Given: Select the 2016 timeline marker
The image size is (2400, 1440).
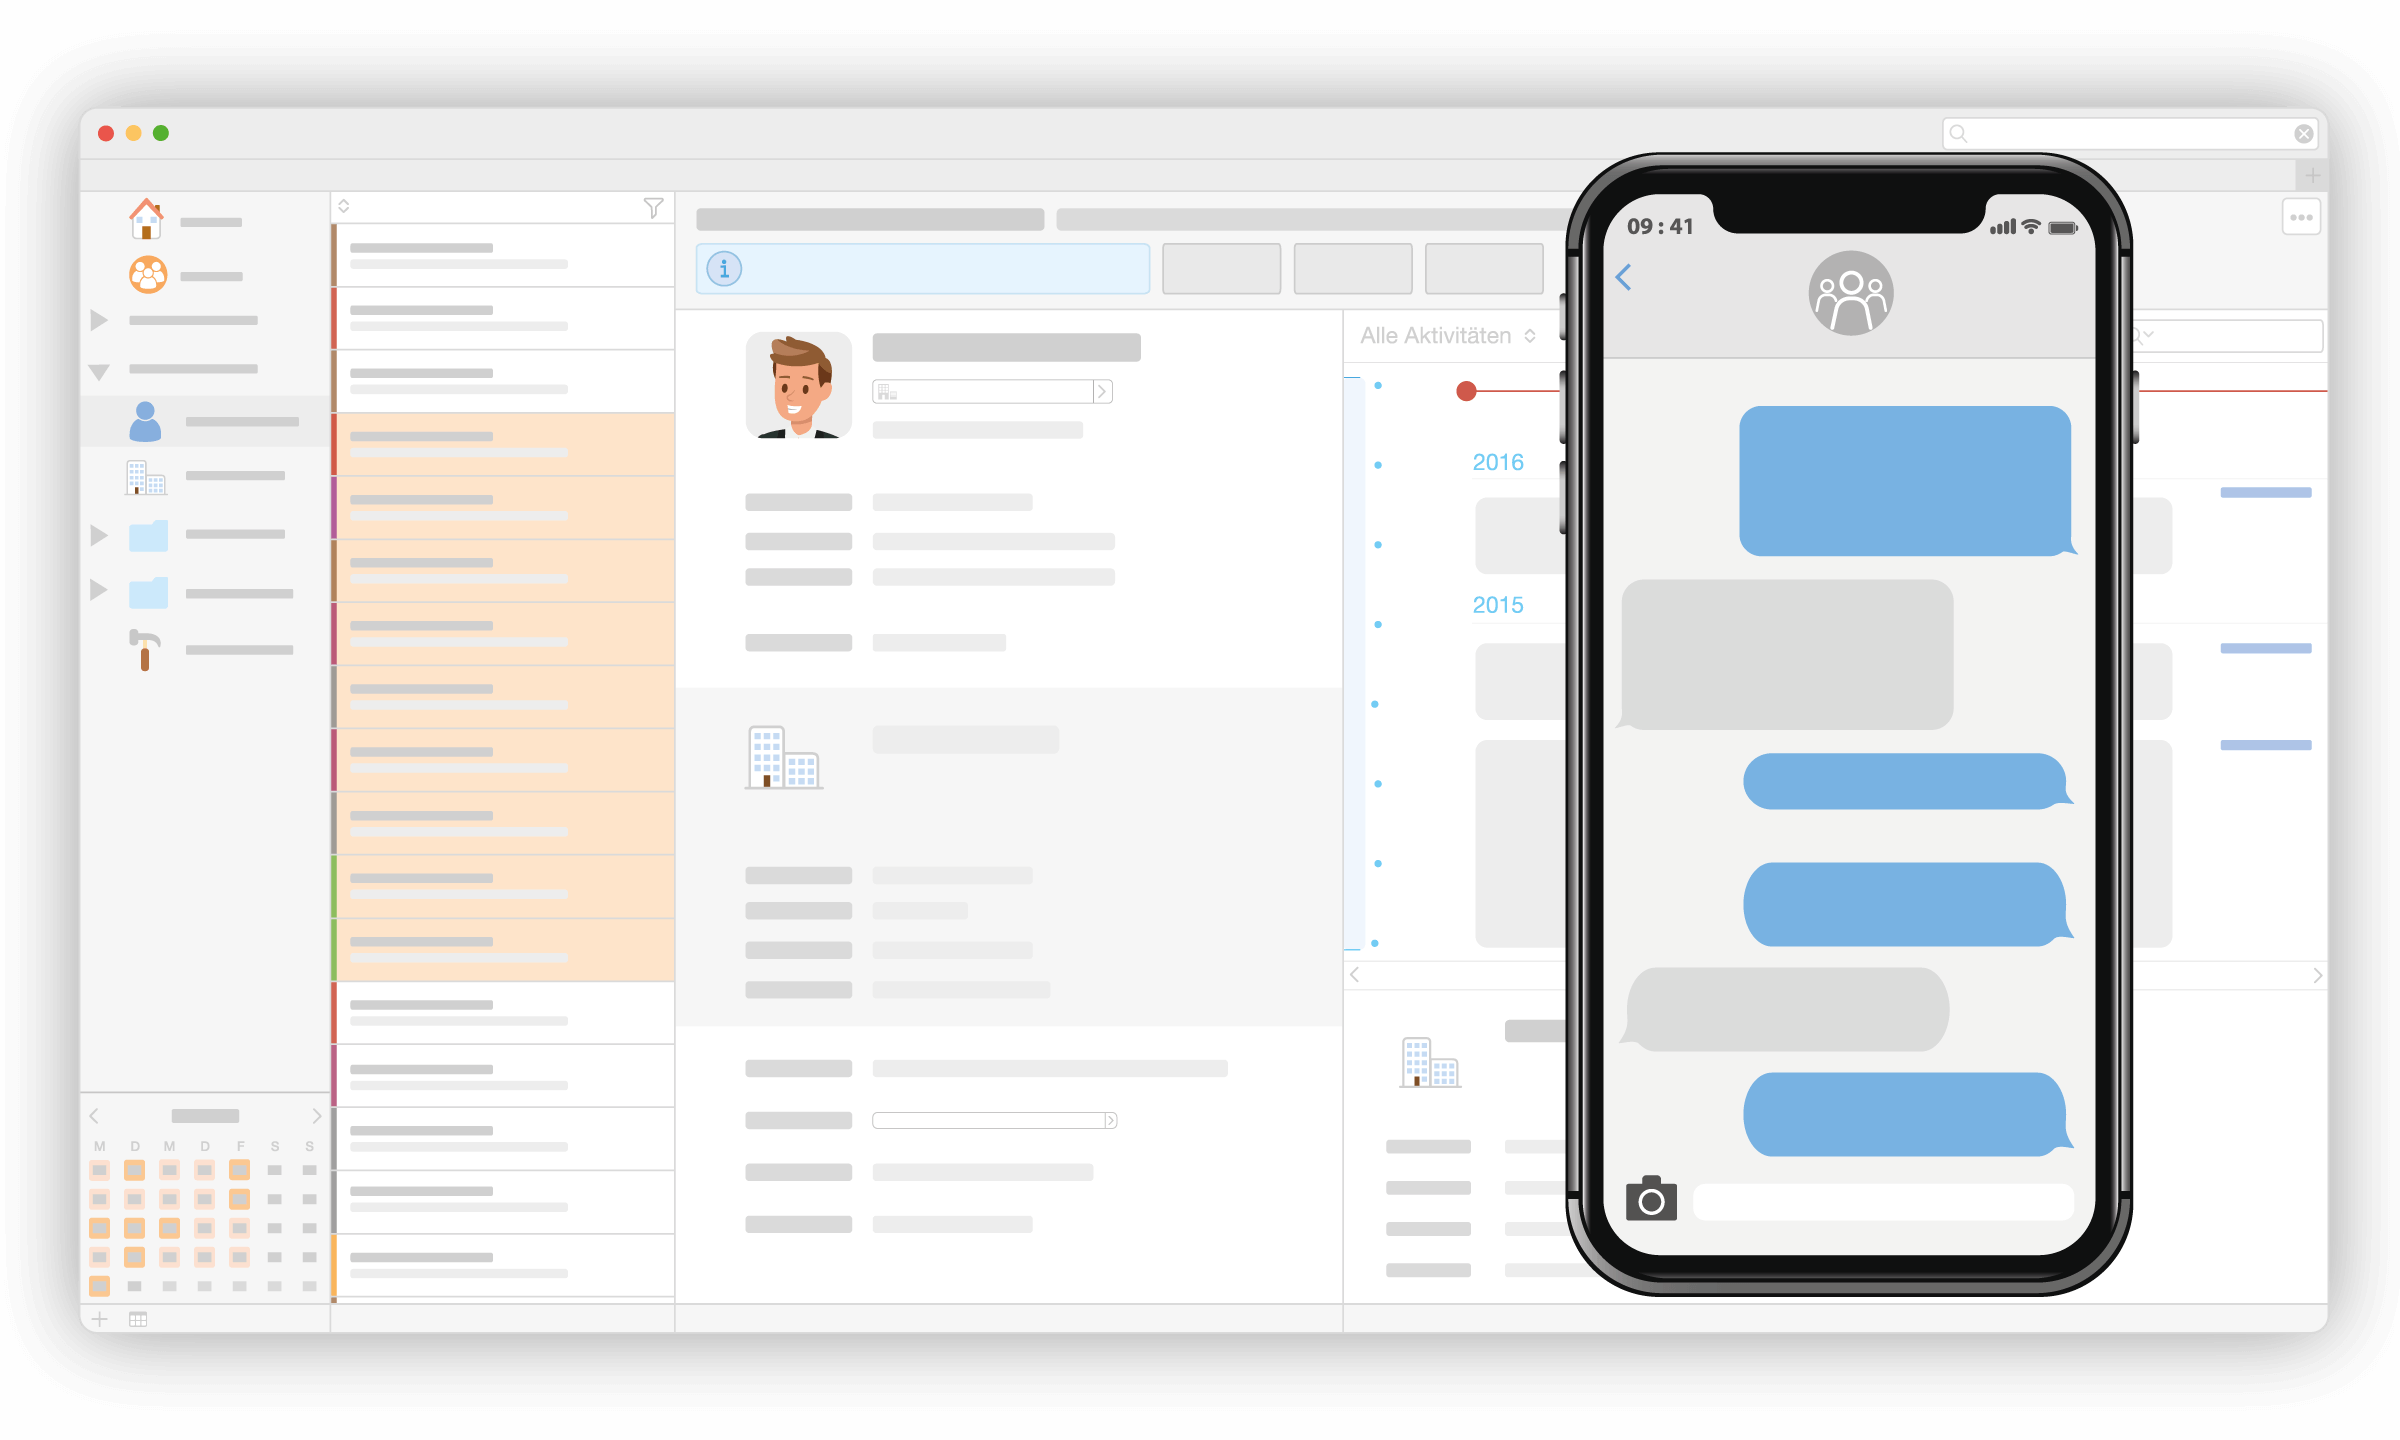Looking at the screenshot, I should point(1497,459).
